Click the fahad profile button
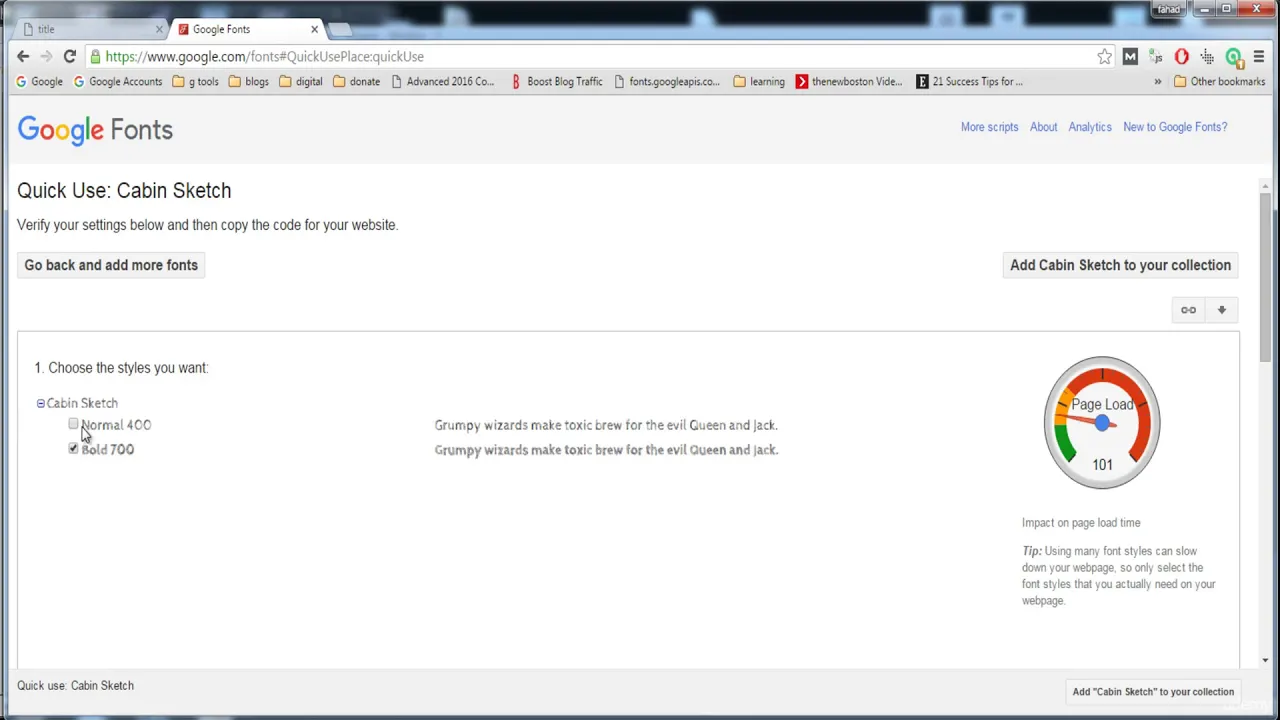 [1168, 9]
